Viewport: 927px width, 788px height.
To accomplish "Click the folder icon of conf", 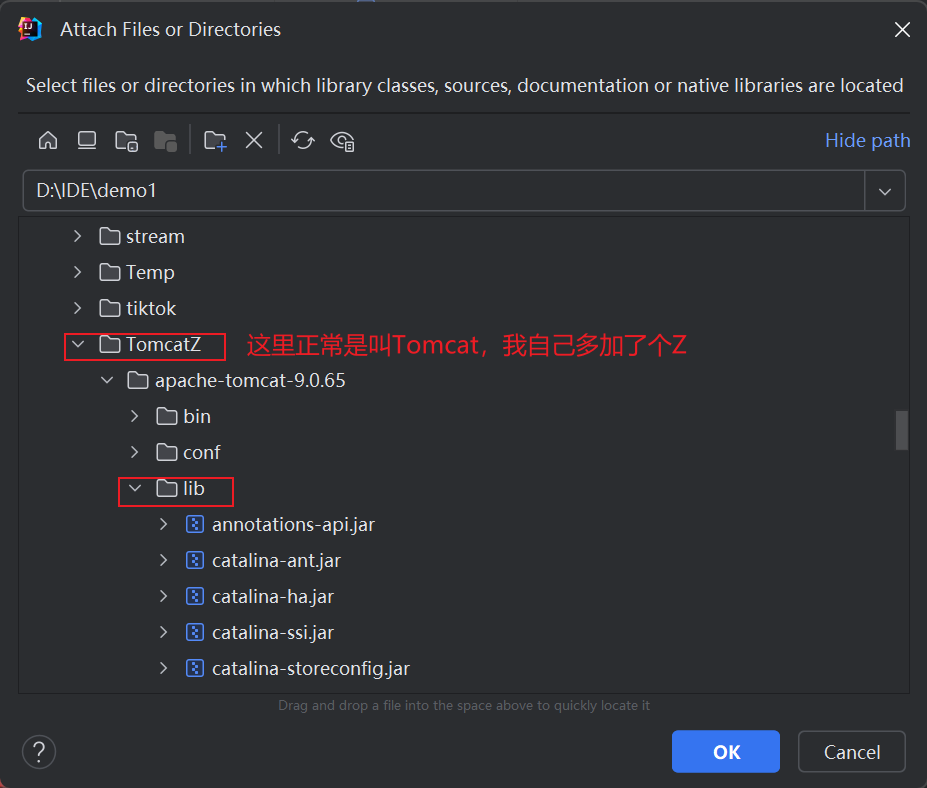I will tap(167, 452).
